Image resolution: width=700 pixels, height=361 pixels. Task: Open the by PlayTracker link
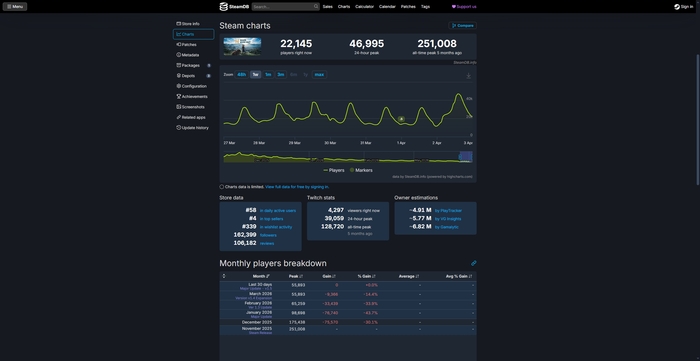tap(448, 211)
